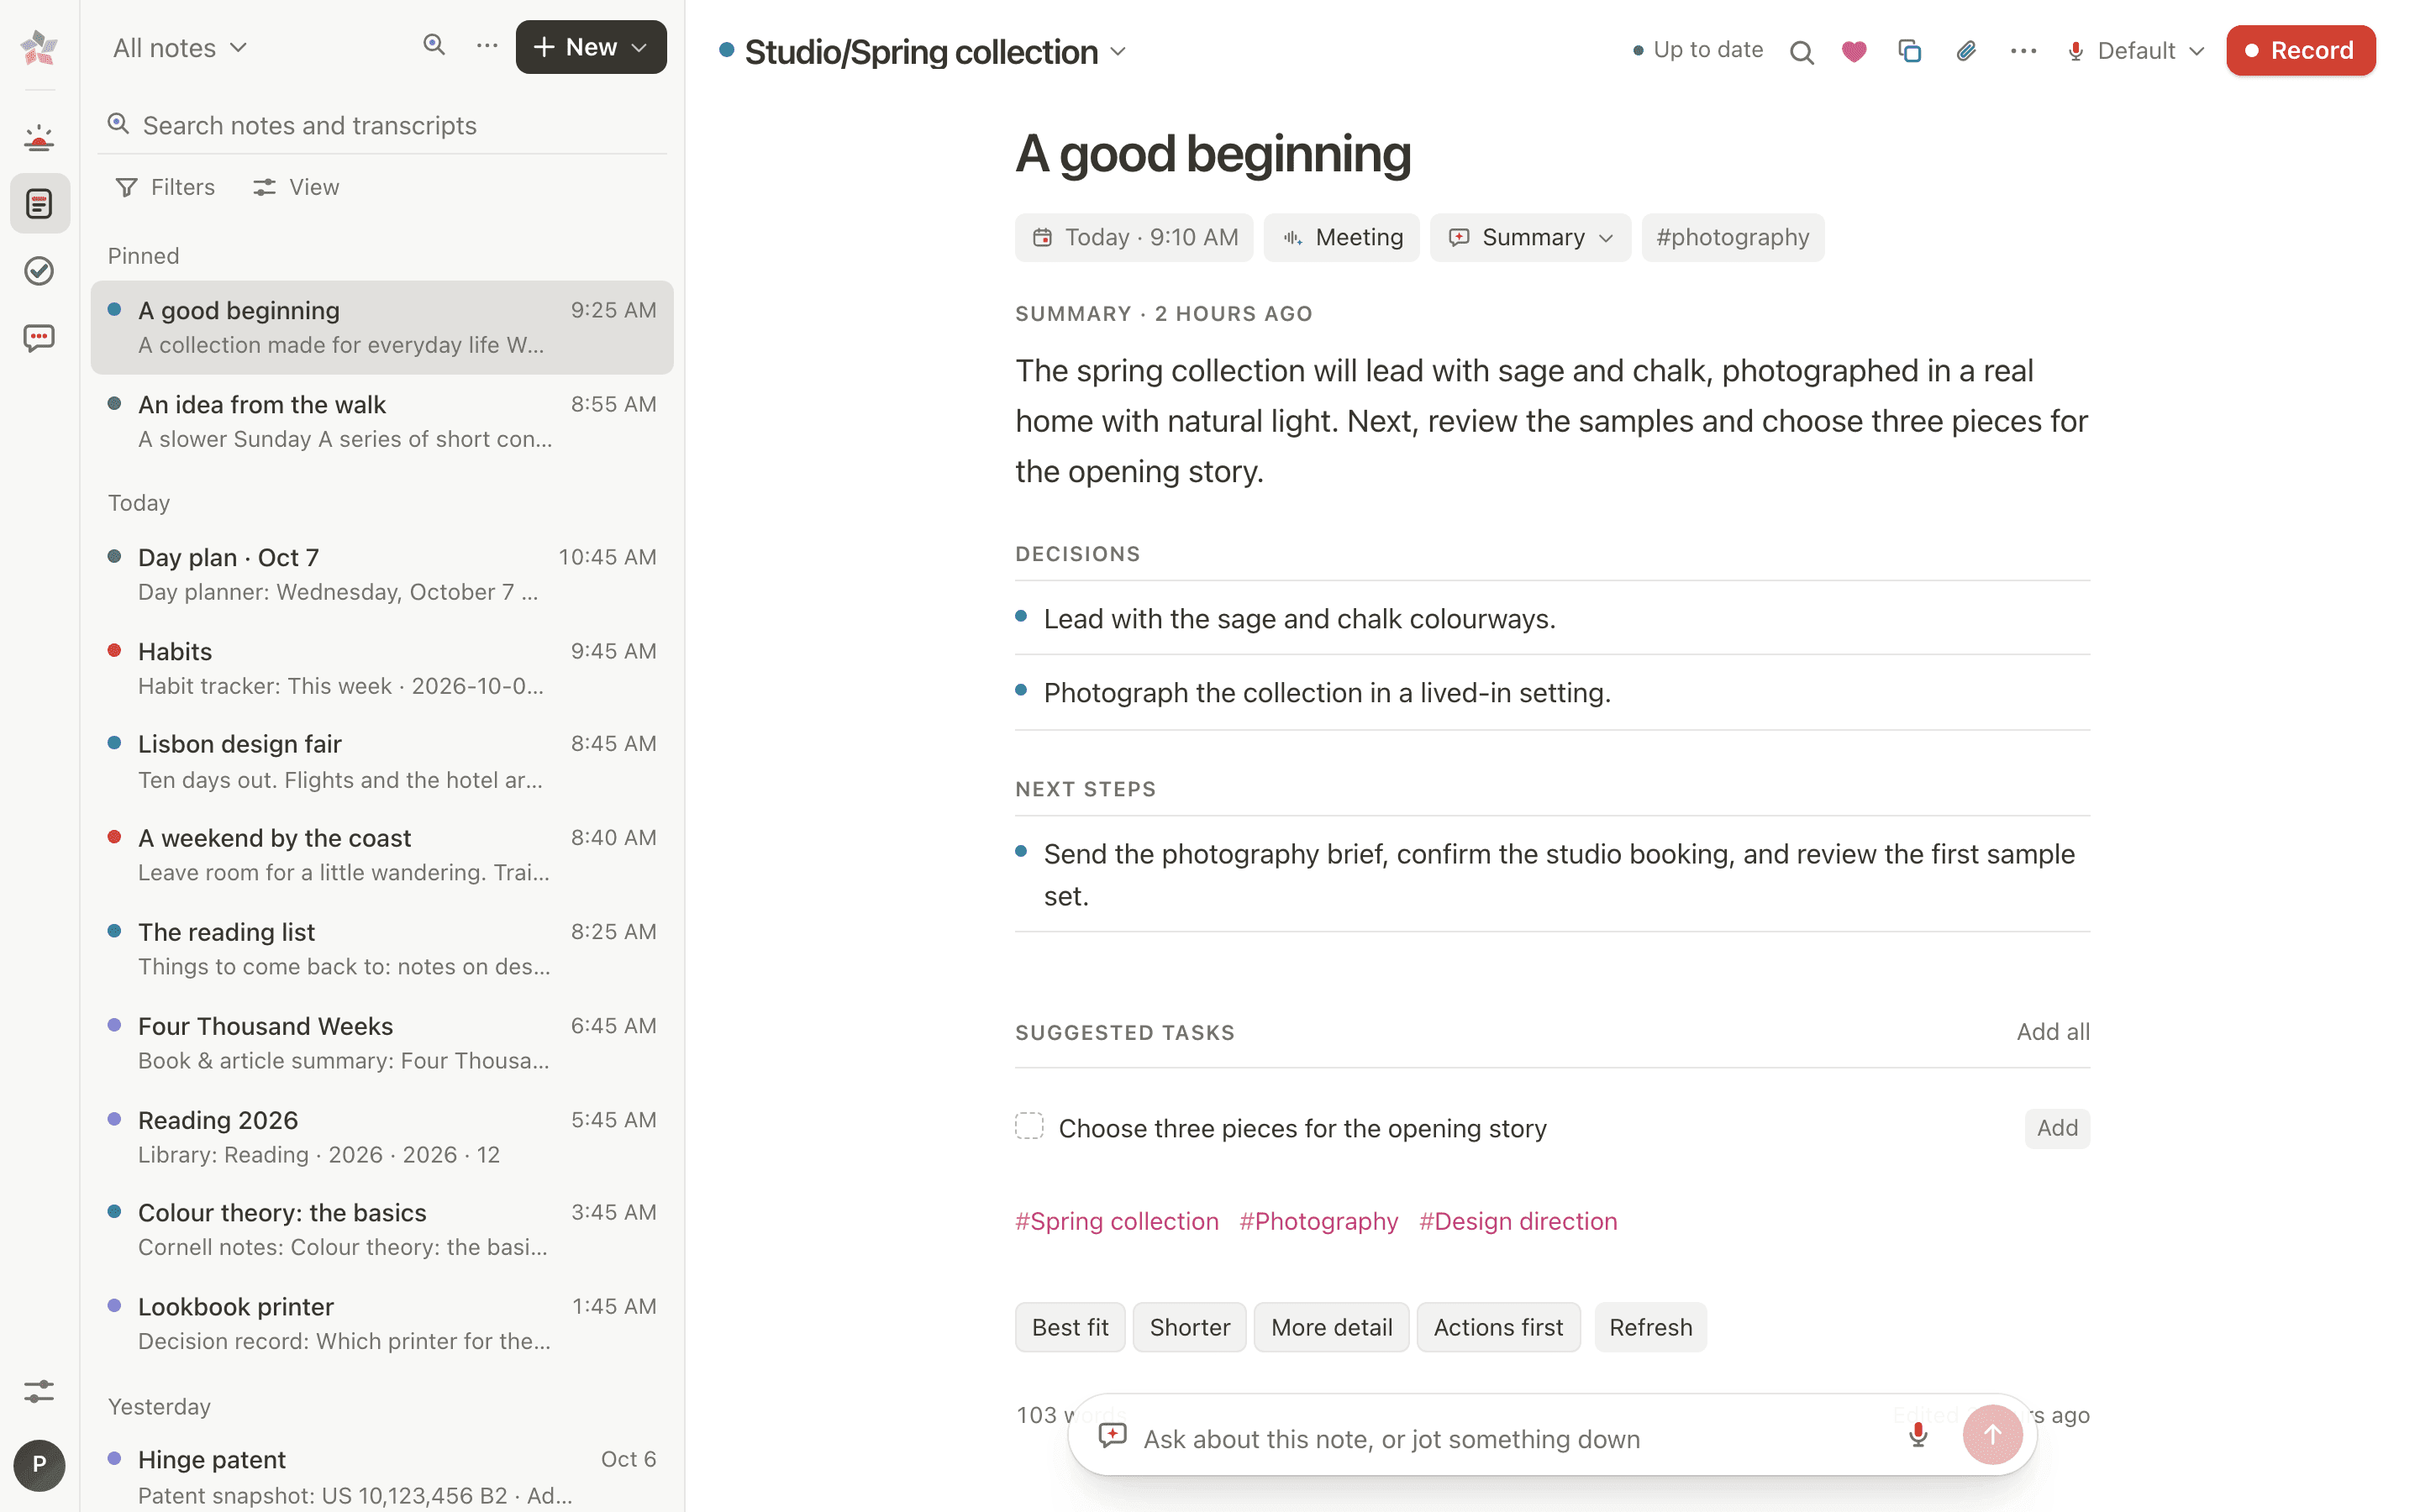This screenshot has height=1512, width=2420.
Task: Click the profile avatar labeled P
Action: 39,1465
